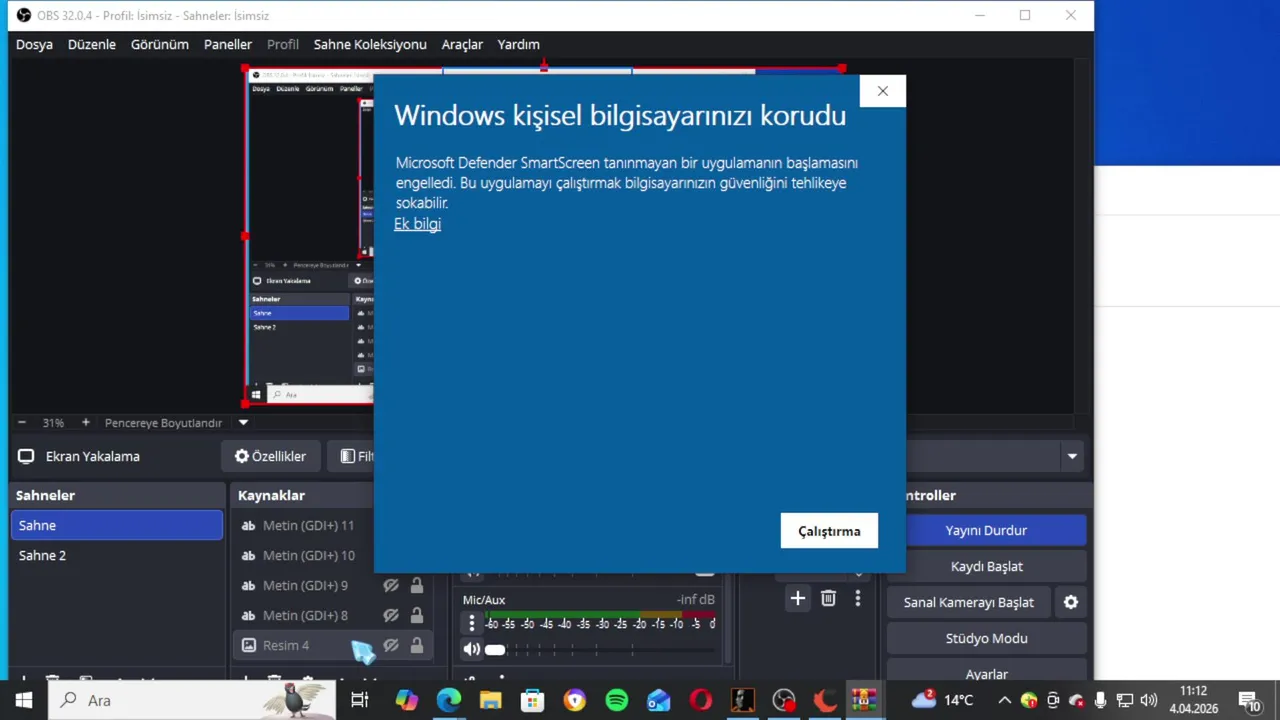1280x720 pixels.
Task: Open the Düzenle menu
Action: click(x=92, y=44)
